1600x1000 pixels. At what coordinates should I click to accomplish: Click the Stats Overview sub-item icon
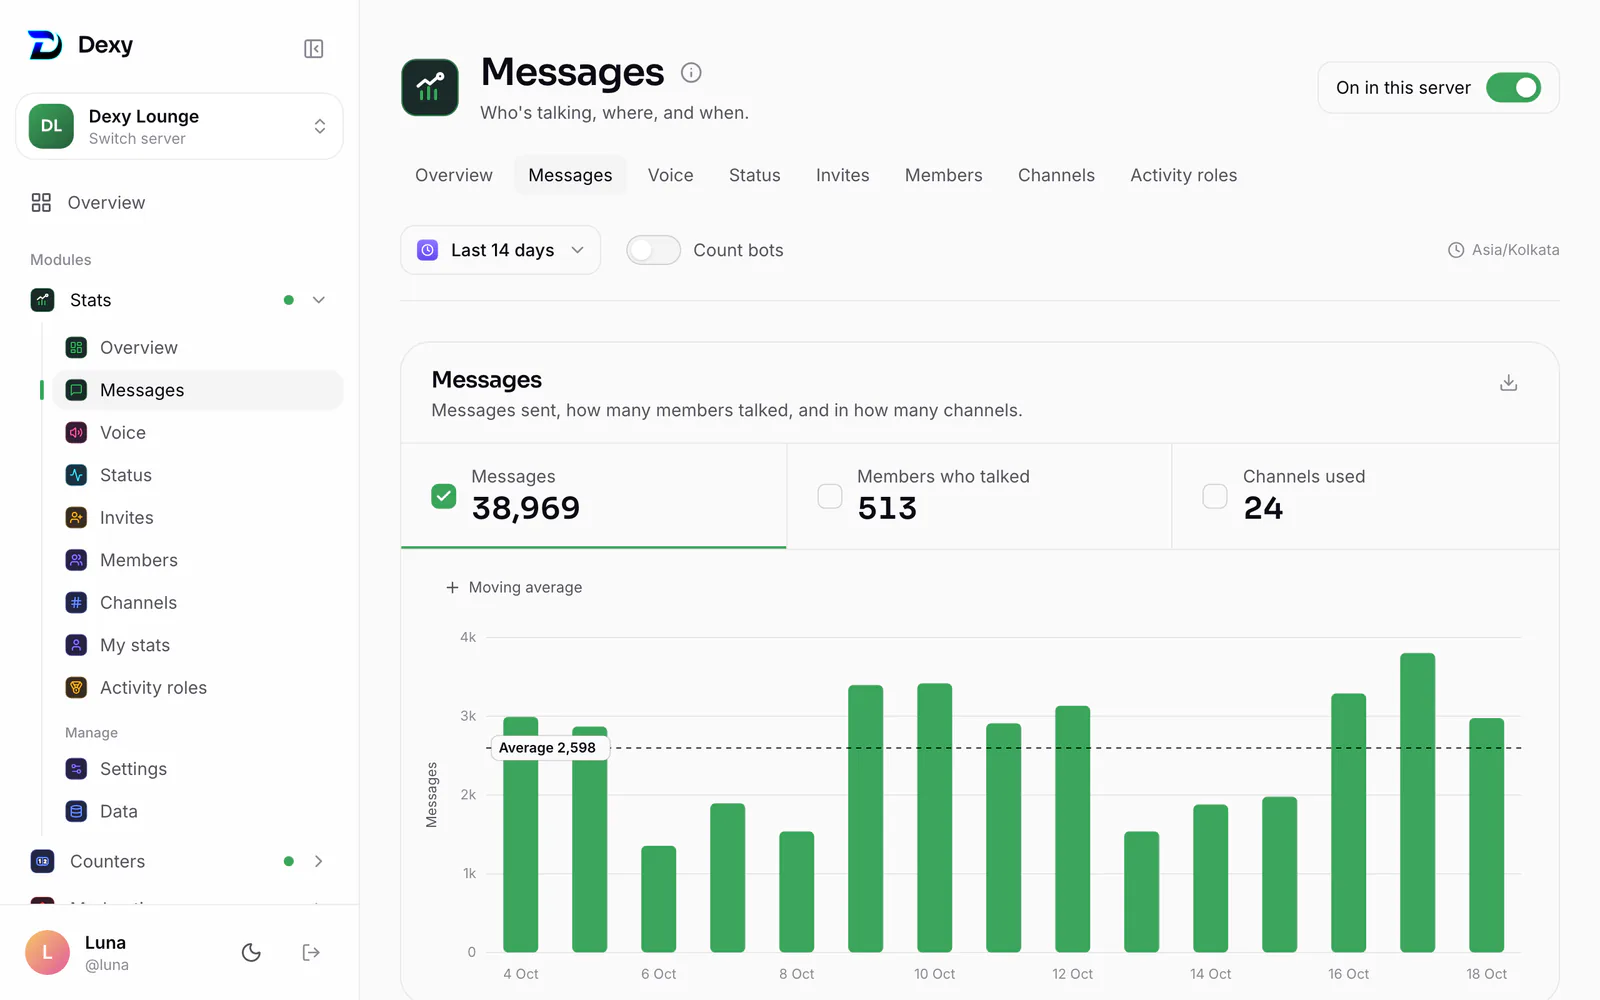point(76,348)
